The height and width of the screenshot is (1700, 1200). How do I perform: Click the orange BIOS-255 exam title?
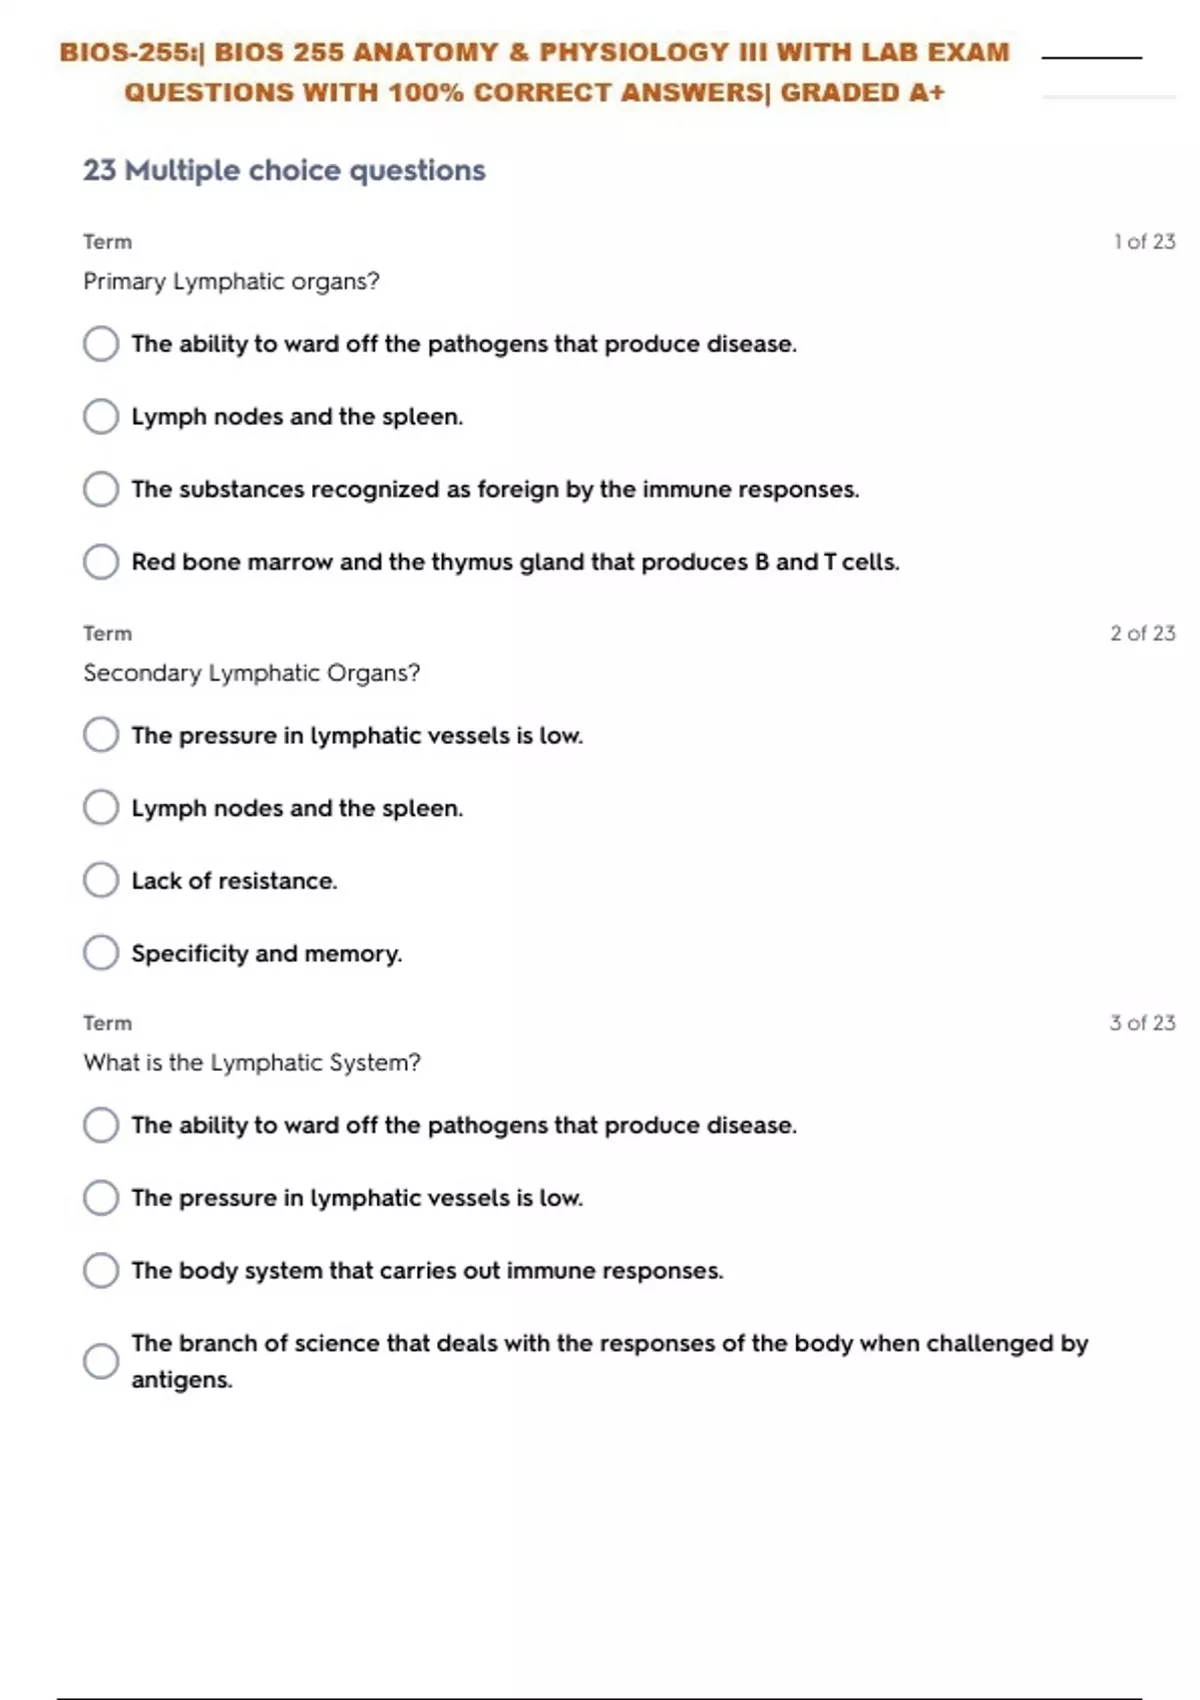[535, 72]
